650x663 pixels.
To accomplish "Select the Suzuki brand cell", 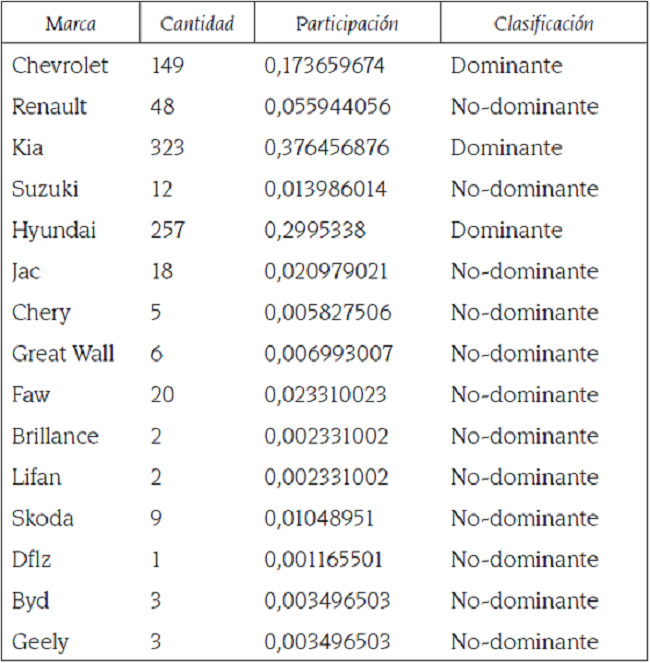I will tap(45, 189).
